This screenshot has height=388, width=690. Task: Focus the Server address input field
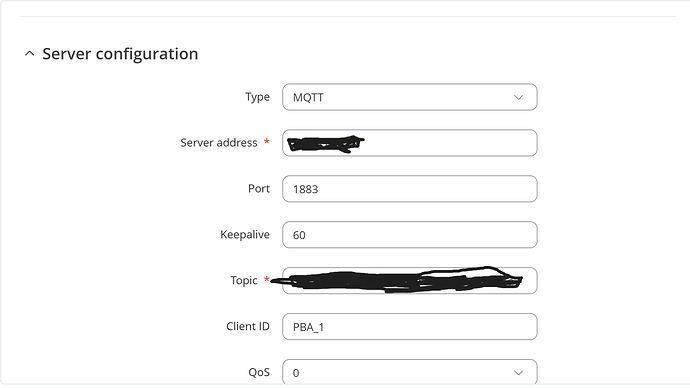[410, 143]
